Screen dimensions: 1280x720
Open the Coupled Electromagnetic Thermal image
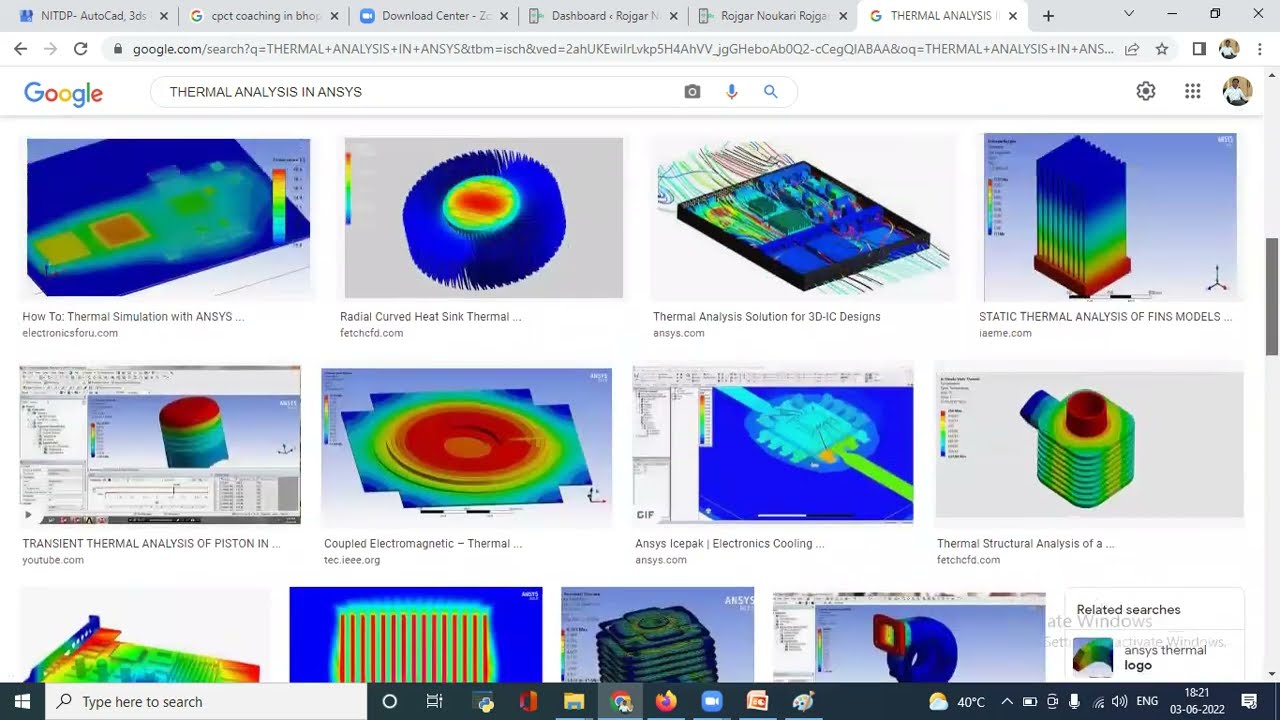click(466, 445)
